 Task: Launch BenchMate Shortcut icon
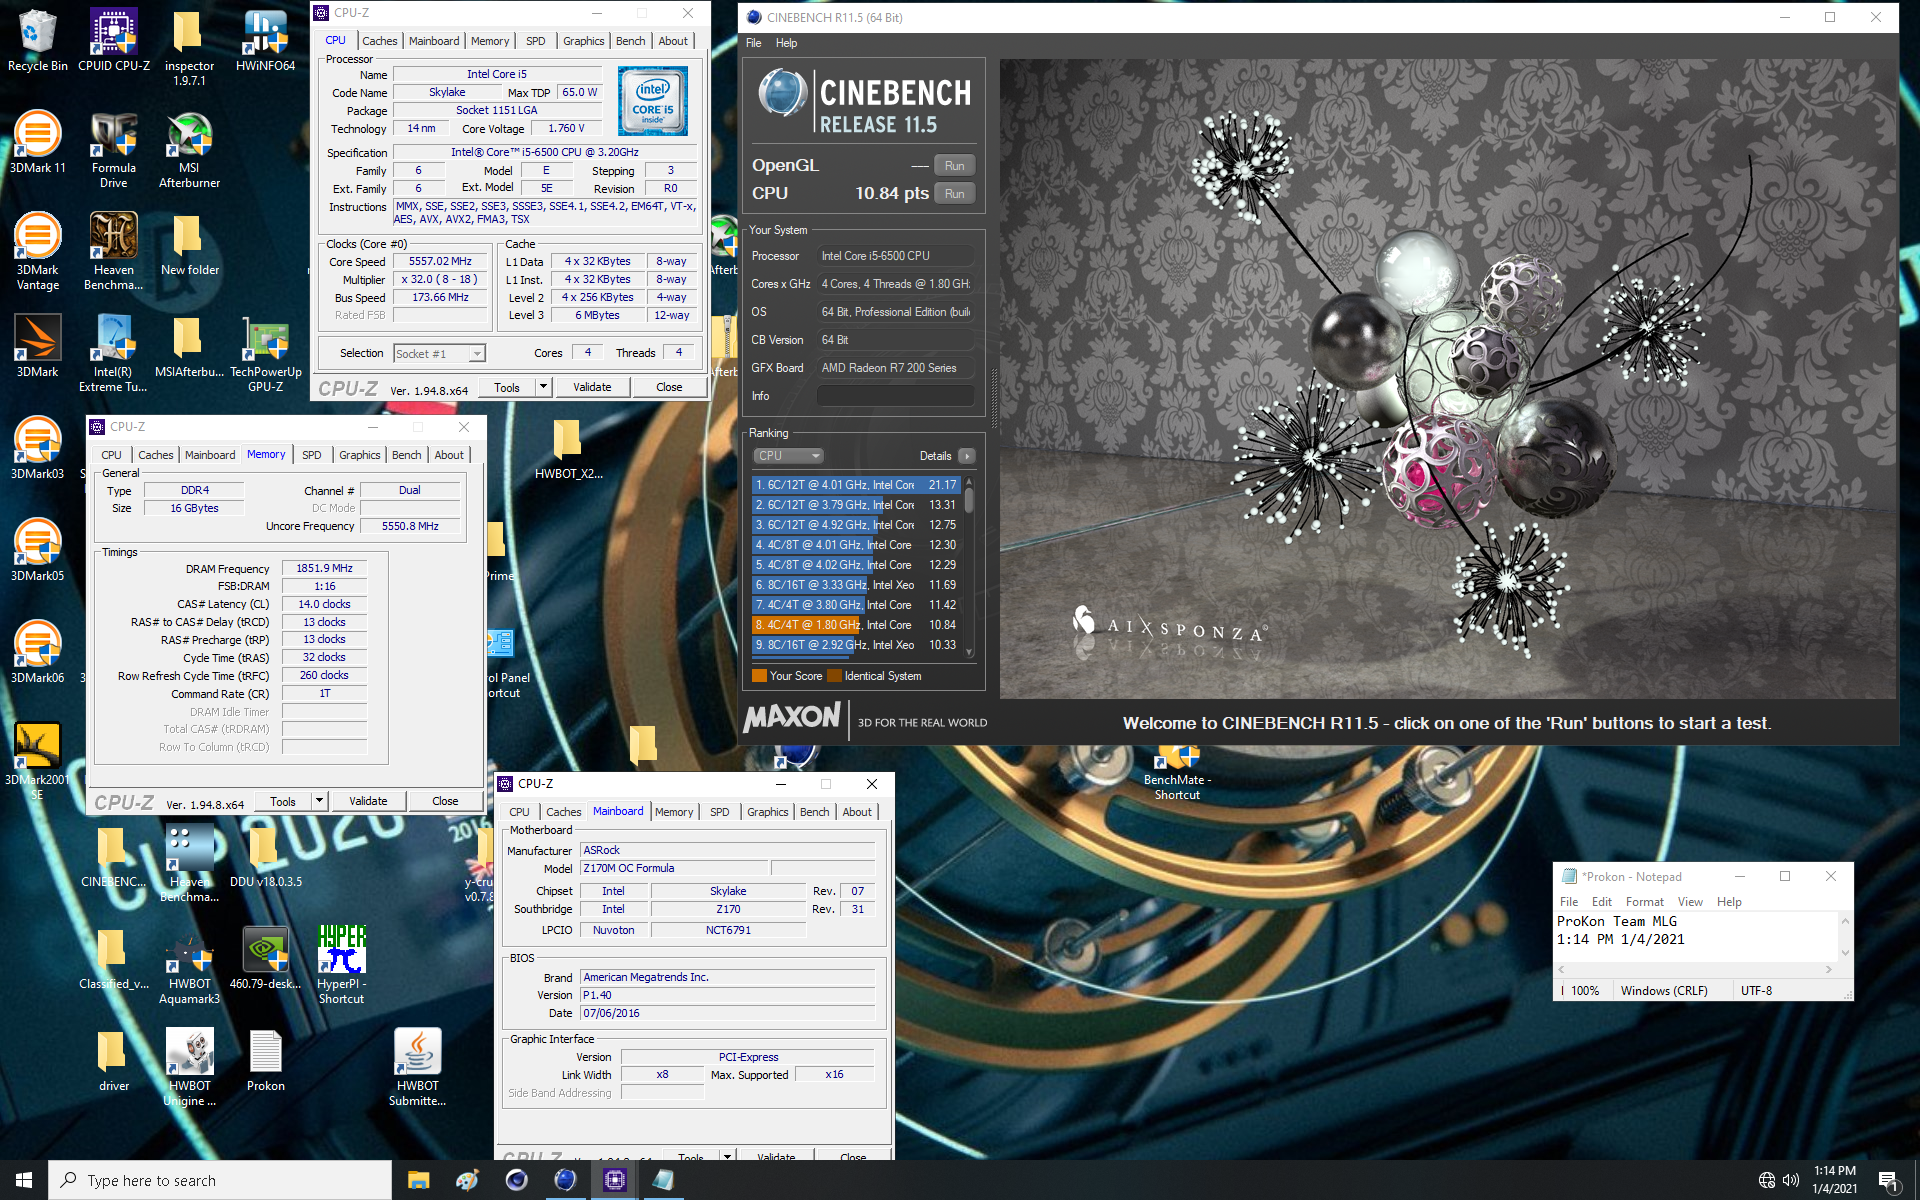[1177, 772]
